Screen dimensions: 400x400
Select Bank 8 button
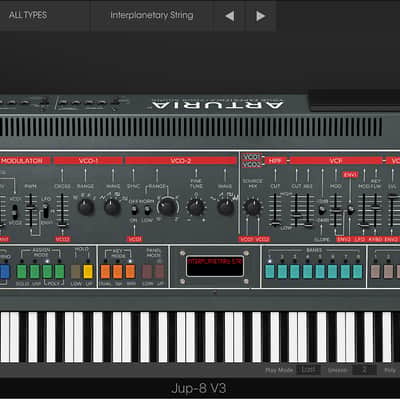(x=358, y=272)
